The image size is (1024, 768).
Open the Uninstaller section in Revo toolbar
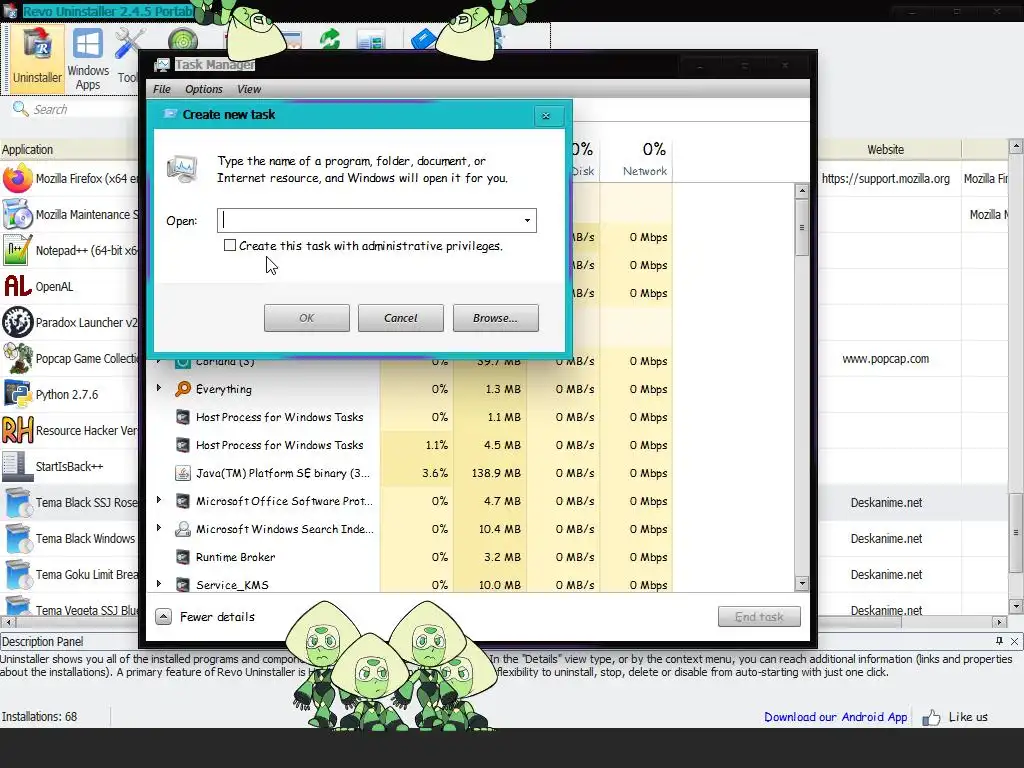pyautogui.click(x=37, y=57)
